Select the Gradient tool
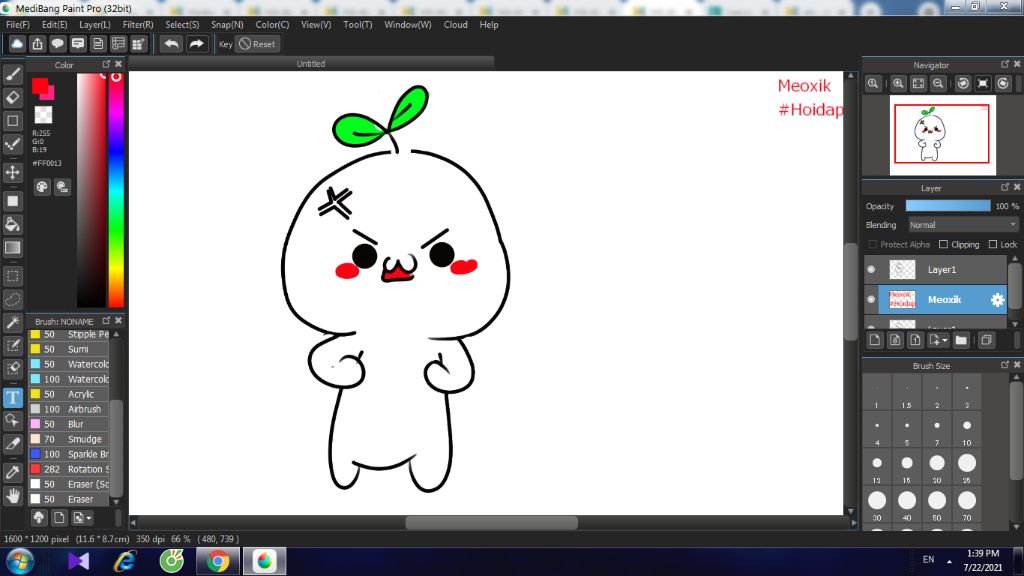The width and height of the screenshot is (1024, 576). coord(12,248)
